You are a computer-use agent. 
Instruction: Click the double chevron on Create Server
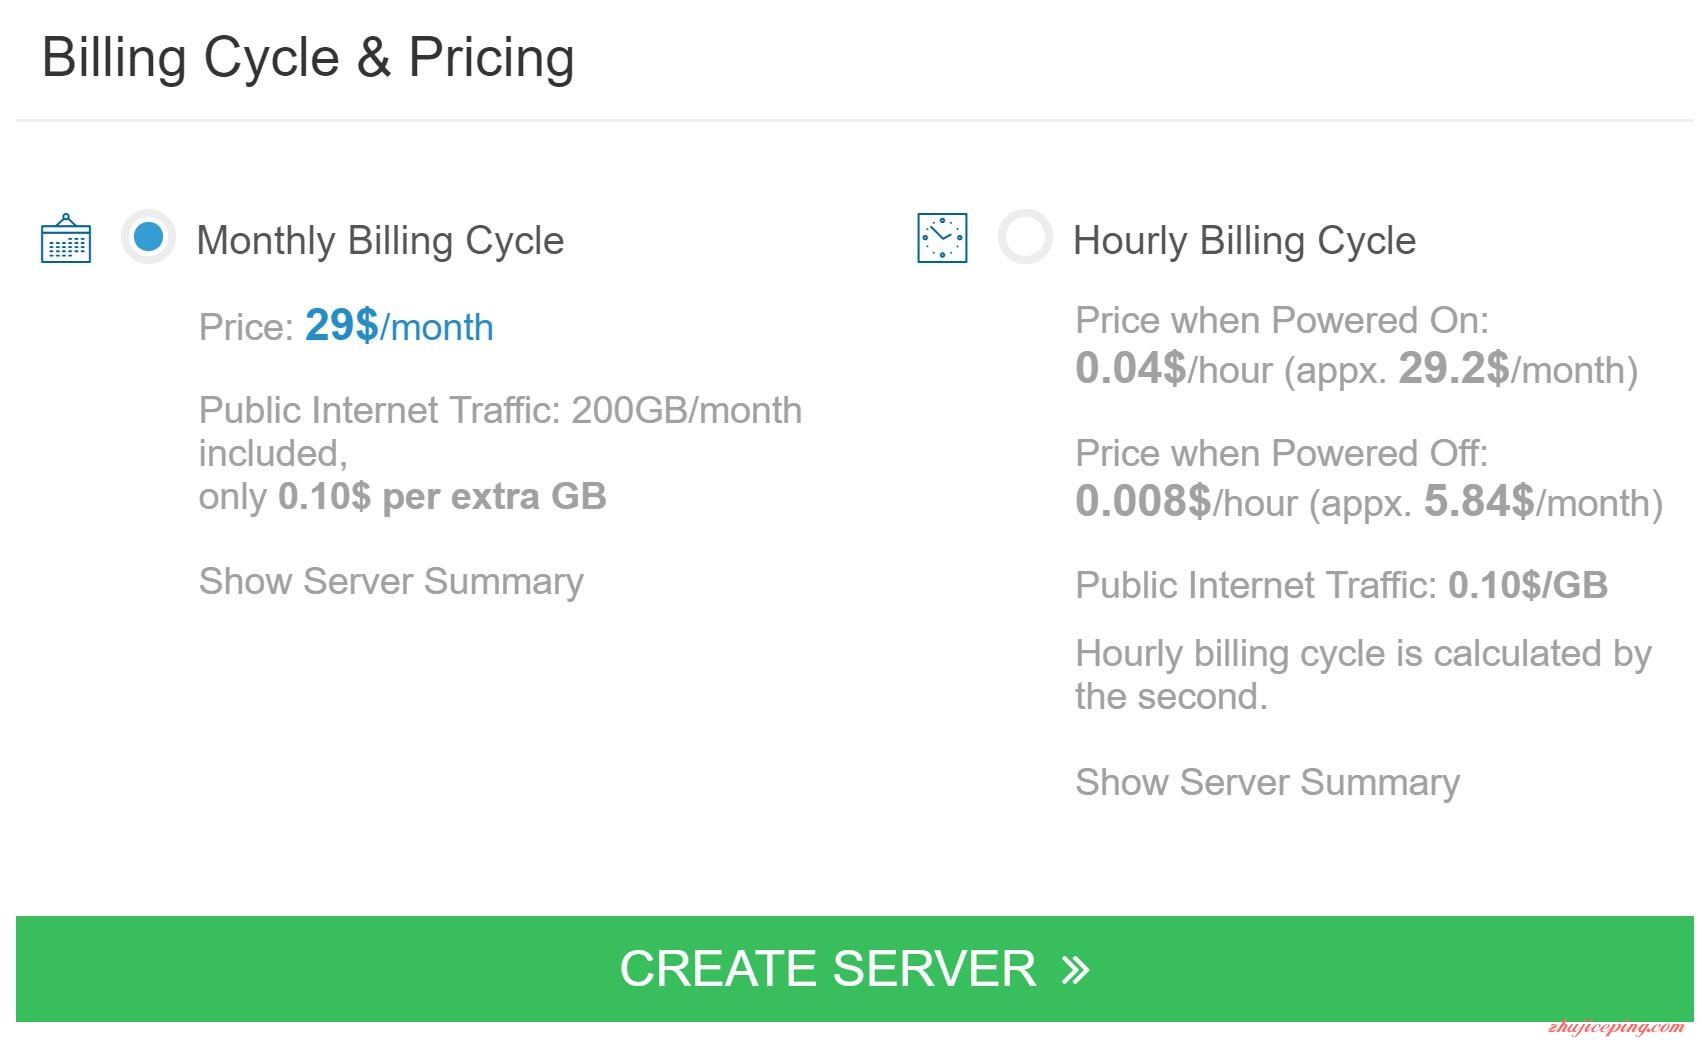click(1075, 969)
